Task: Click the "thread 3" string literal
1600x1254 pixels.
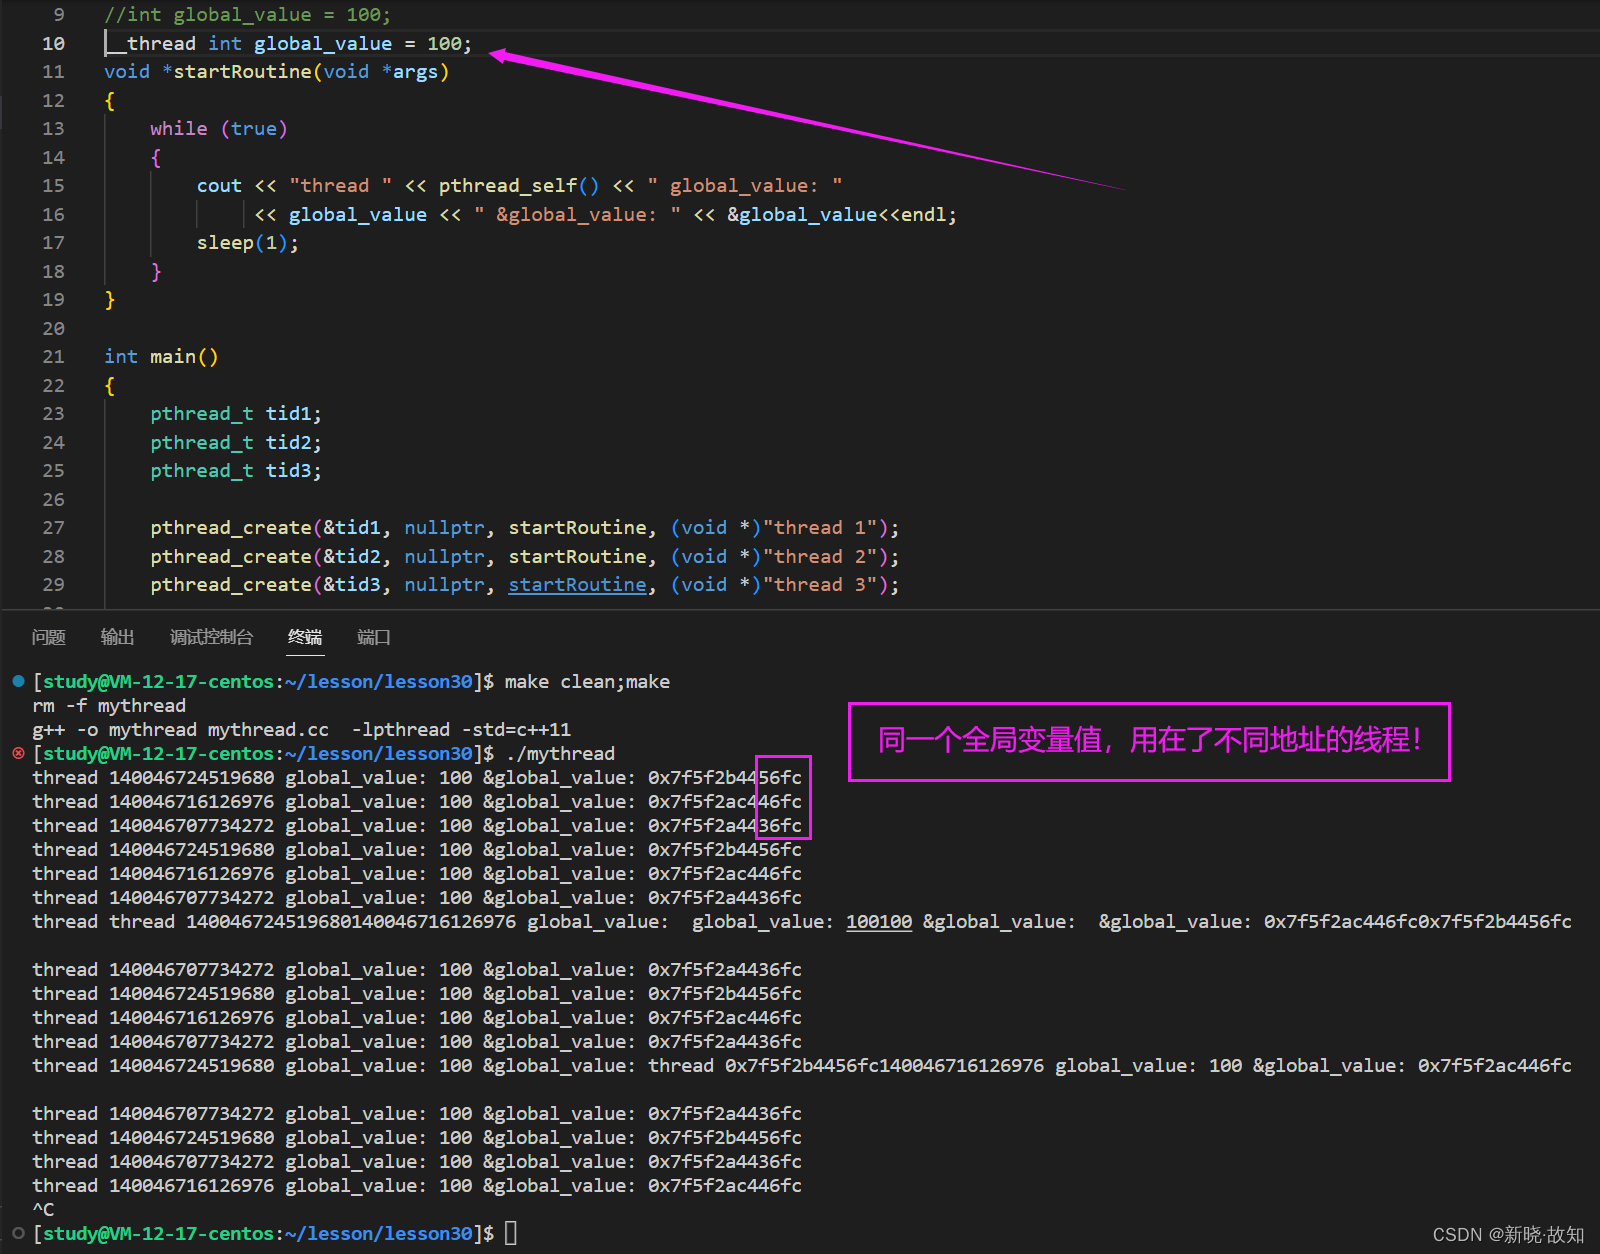Action: (820, 585)
